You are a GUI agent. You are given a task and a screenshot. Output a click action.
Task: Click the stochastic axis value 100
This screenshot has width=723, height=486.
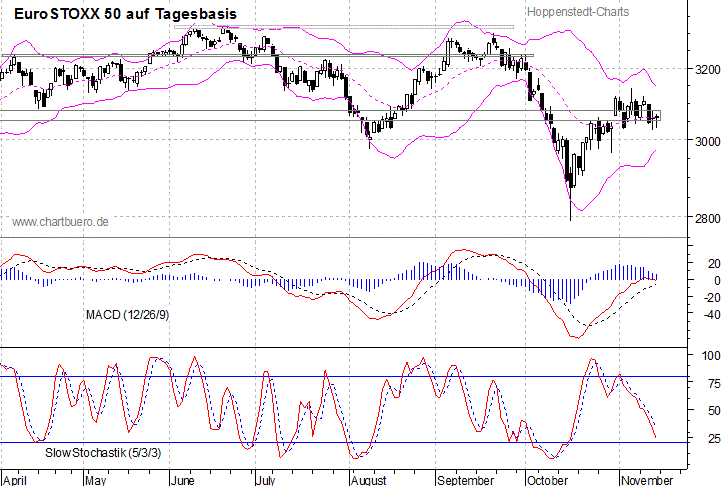711,356
